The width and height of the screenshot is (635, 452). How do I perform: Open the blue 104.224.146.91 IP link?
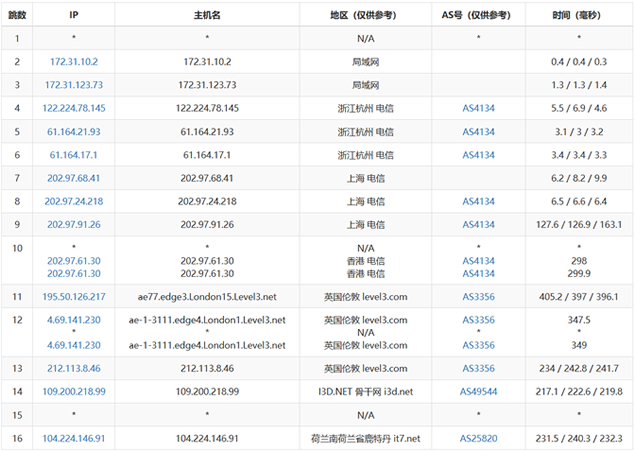(75, 438)
